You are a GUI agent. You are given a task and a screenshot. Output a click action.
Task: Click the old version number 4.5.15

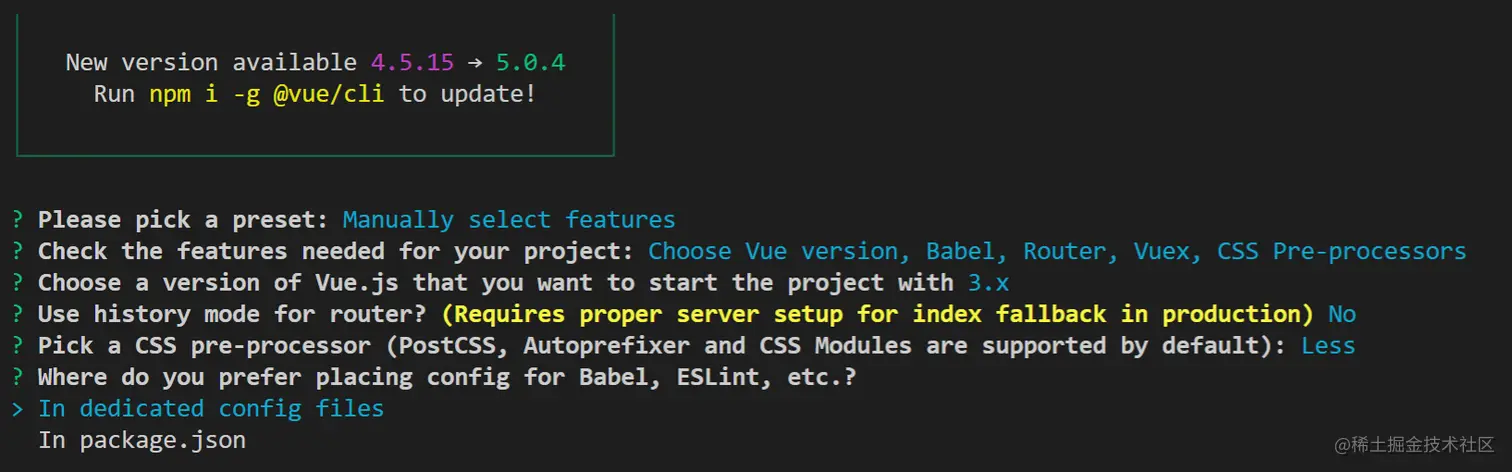tap(412, 63)
